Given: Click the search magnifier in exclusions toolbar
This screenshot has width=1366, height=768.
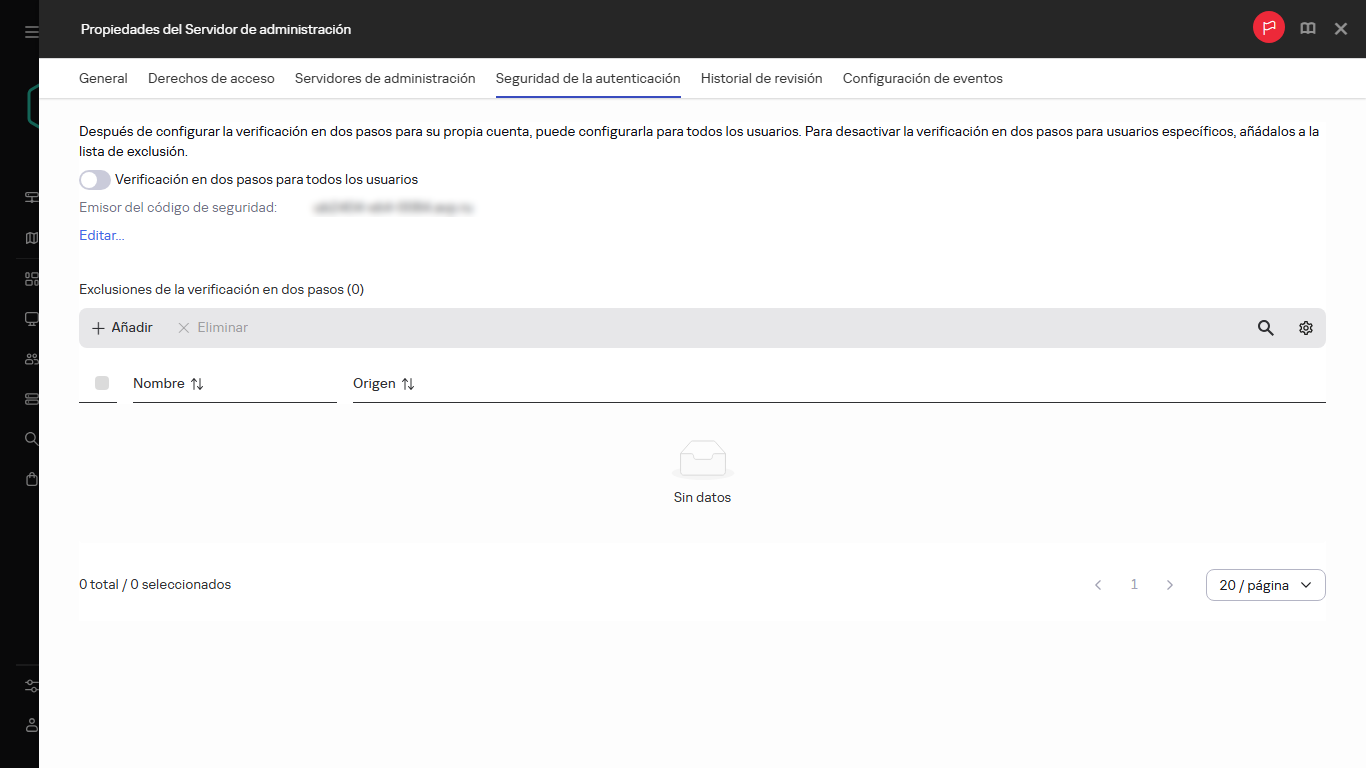Looking at the screenshot, I should pyautogui.click(x=1265, y=328).
